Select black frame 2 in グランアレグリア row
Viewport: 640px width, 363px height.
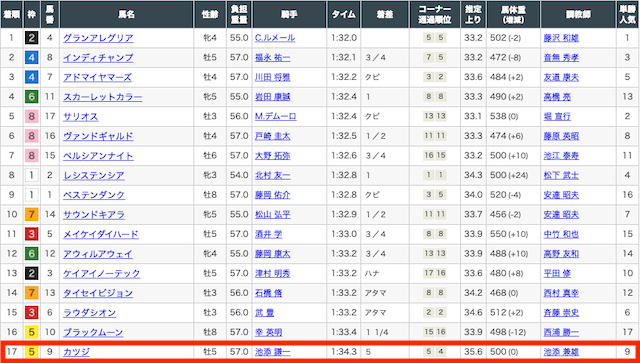[x=31, y=38]
